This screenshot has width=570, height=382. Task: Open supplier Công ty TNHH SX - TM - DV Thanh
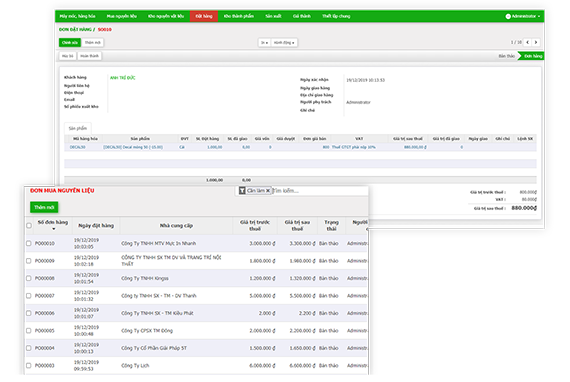158,296
